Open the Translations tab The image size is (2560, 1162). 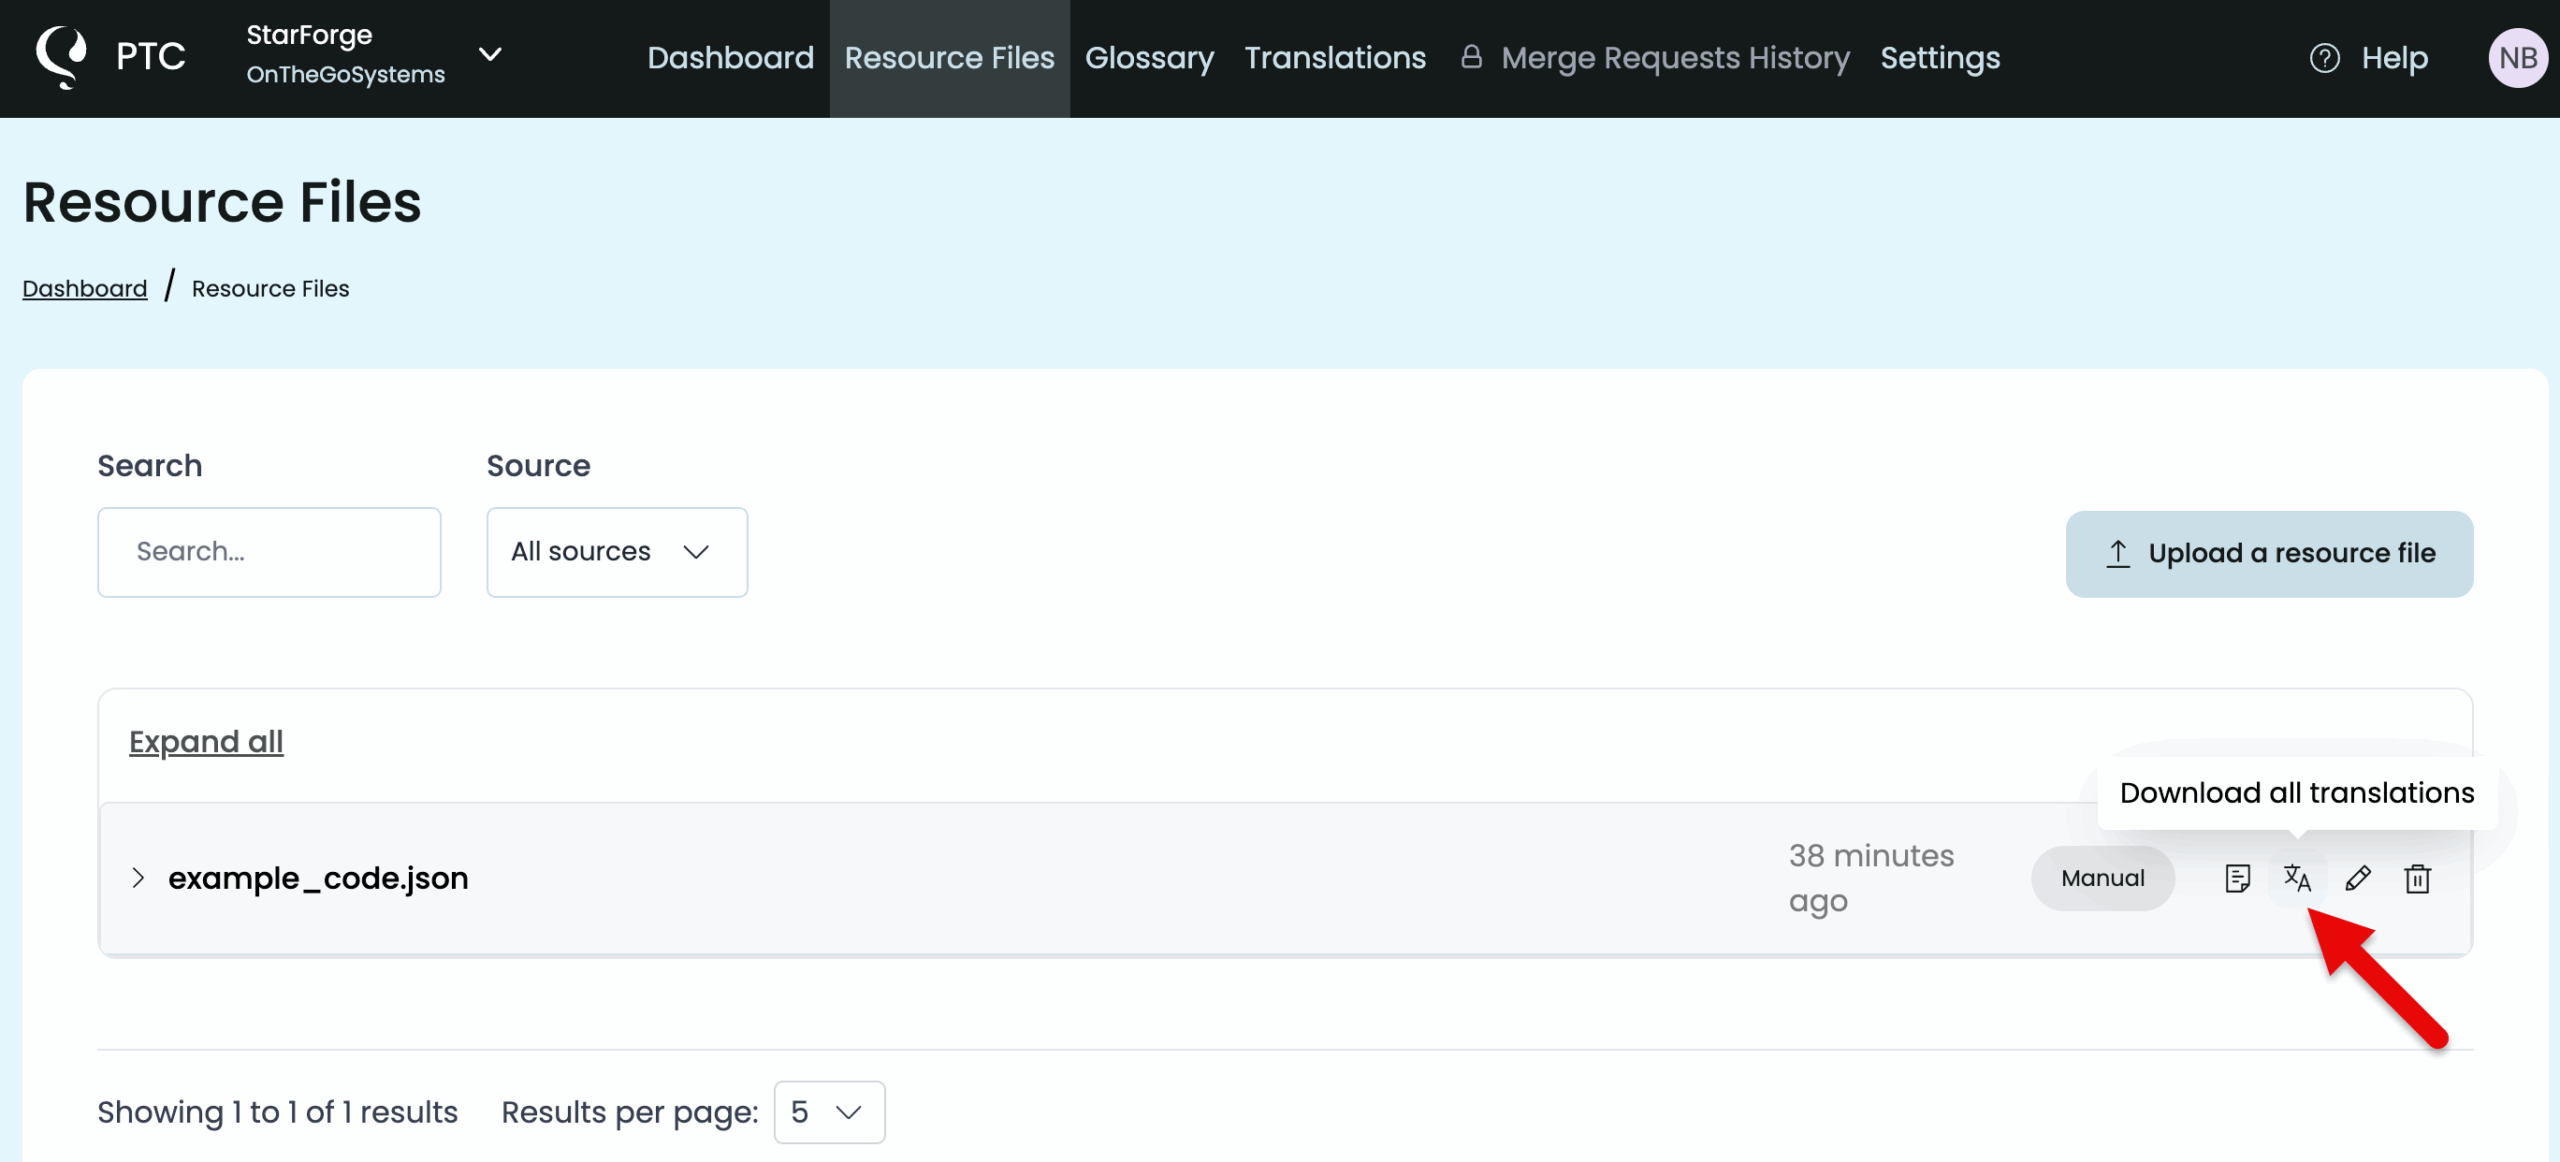pos(1334,58)
